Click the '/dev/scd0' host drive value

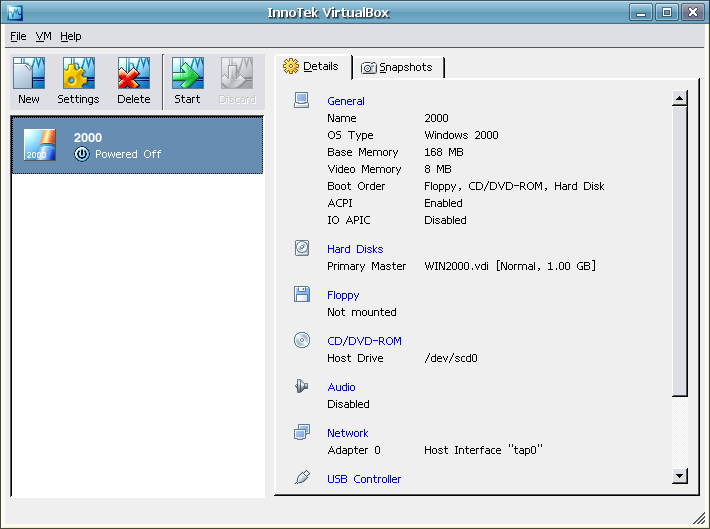pos(451,358)
